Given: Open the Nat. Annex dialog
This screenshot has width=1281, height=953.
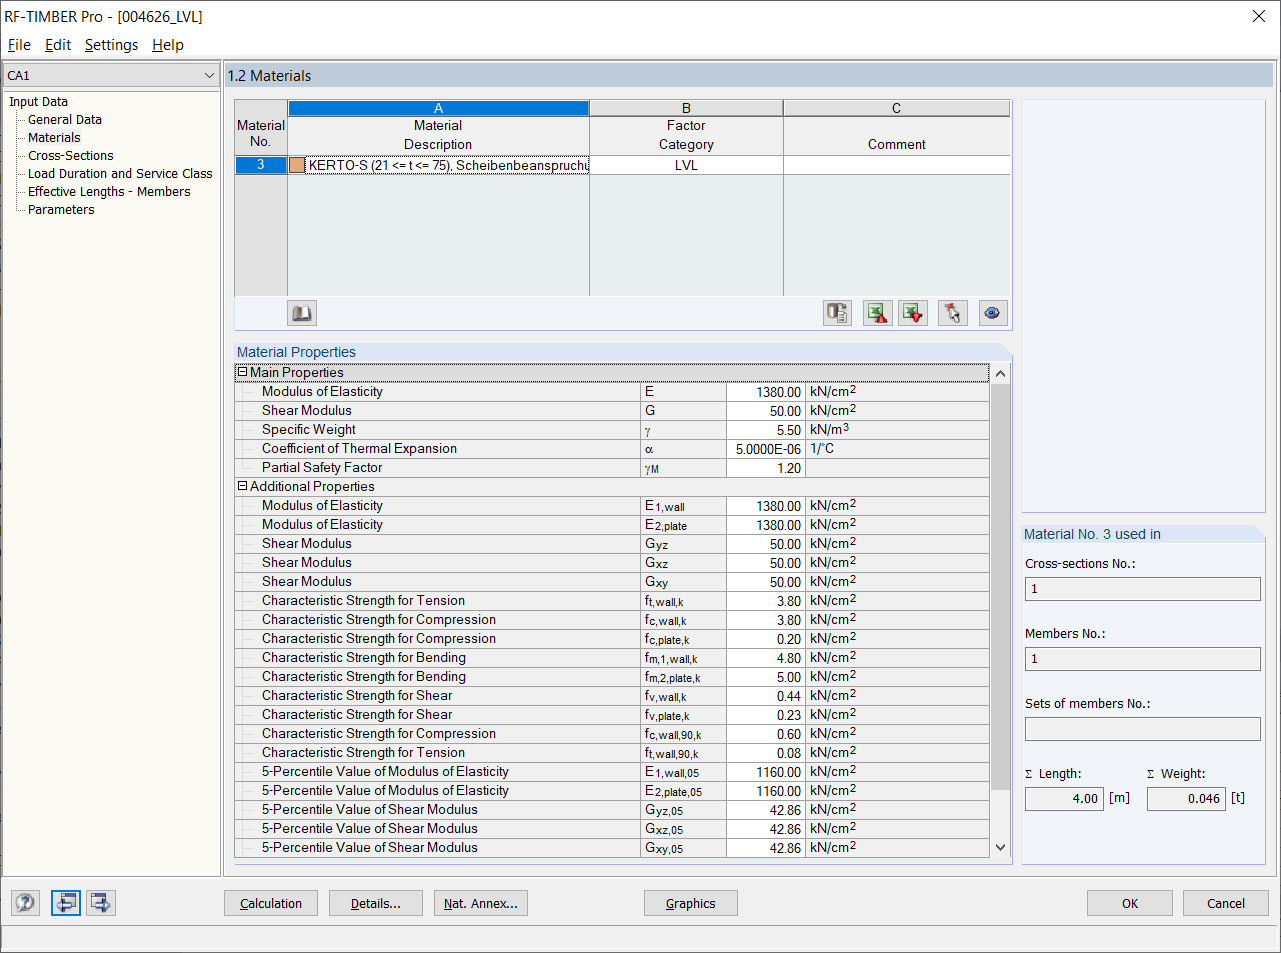Looking at the screenshot, I should tap(480, 902).
